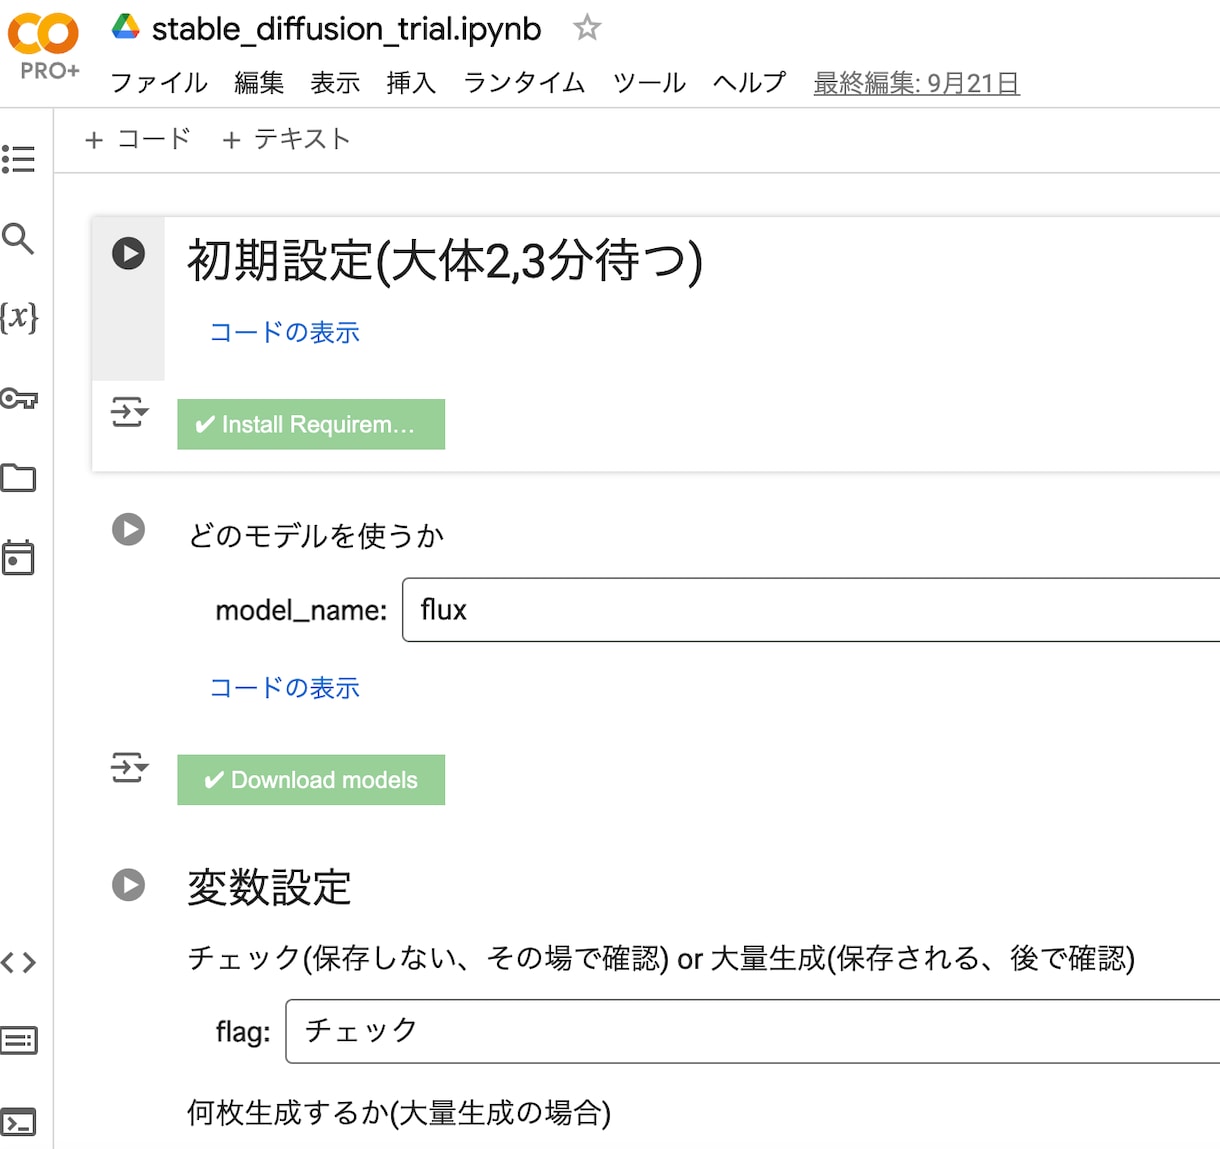Toggle output icon beside Download models
1220x1149 pixels.
[129, 767]
